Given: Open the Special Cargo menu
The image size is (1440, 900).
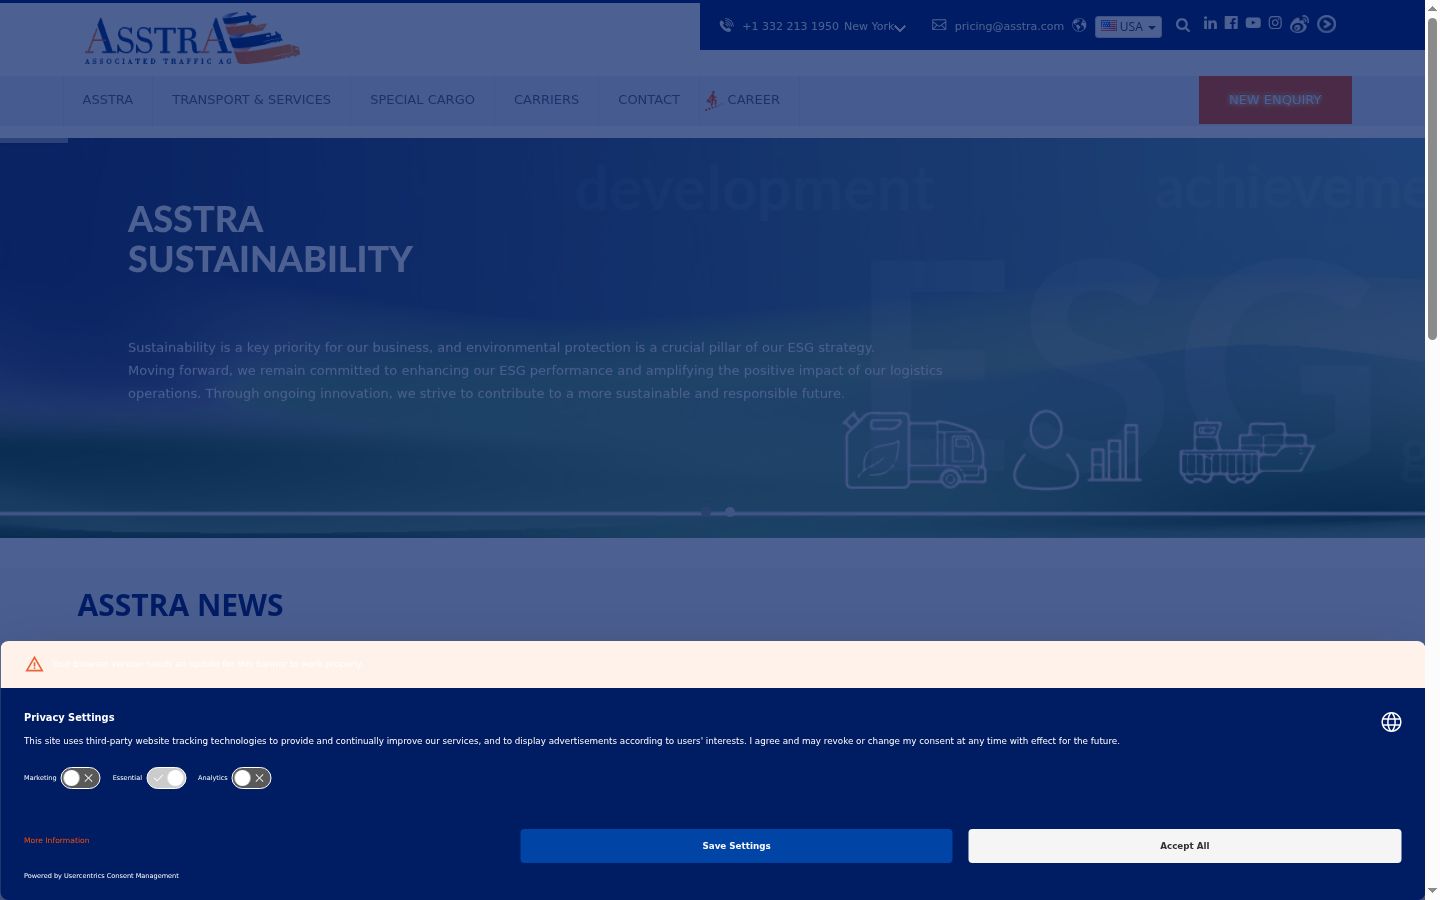Looking at the screenshot, I should pyautogui.click(x=422, y=100).
